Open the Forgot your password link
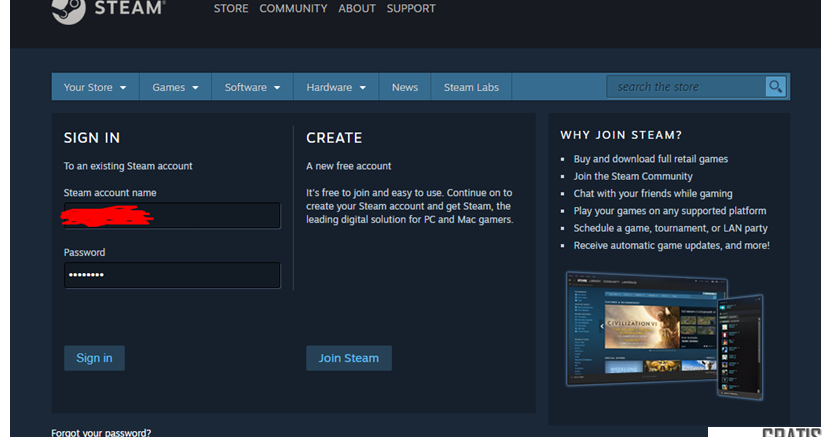Viewport: 832px width, 437px height. 101,432
